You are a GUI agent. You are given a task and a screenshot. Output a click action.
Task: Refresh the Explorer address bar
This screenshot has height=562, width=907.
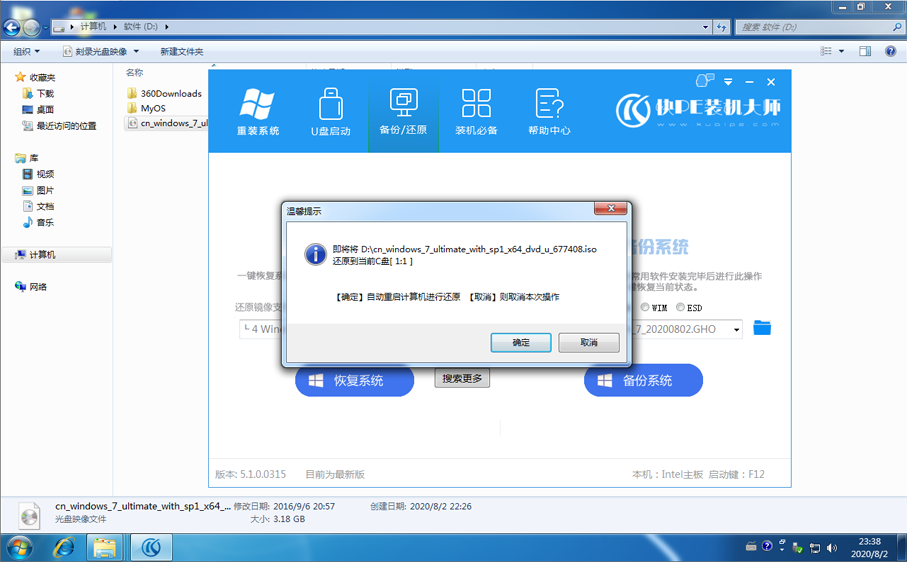[721, 27]
